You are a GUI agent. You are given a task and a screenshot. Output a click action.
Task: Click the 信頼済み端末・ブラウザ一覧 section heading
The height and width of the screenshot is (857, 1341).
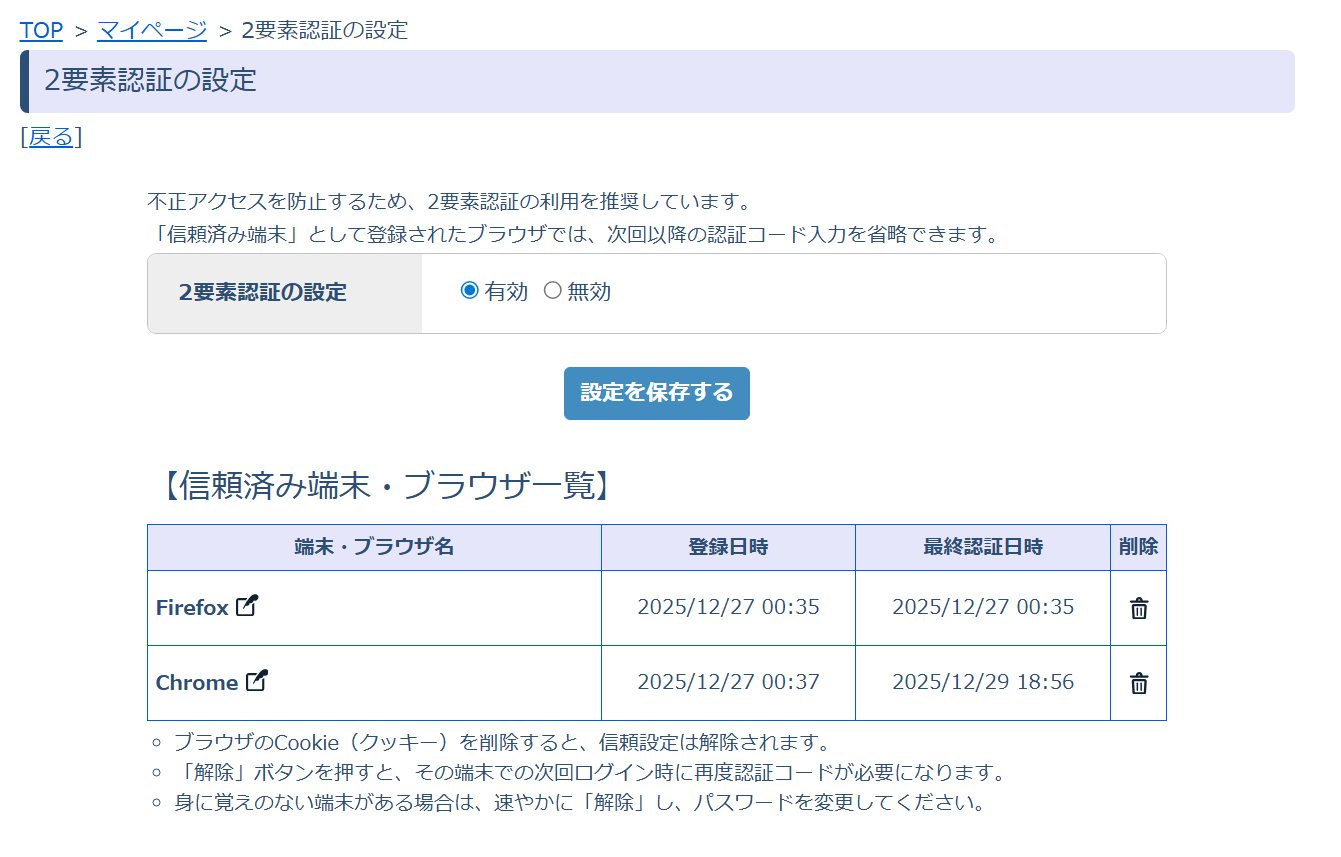(384, 485)
